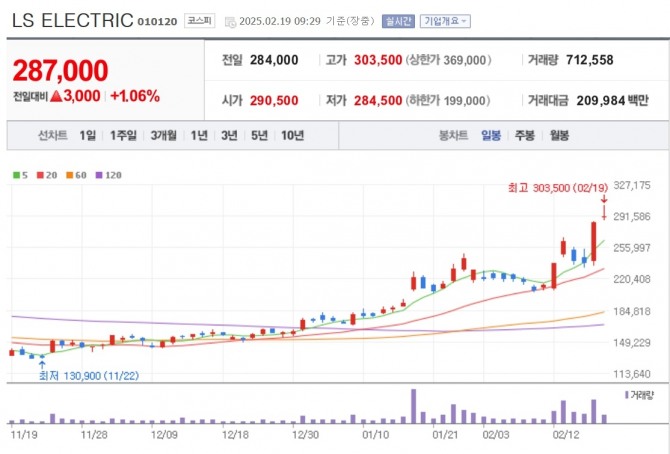Click the current price 287,000
Viewport: 670px width, 454px height.
point(61,71)
